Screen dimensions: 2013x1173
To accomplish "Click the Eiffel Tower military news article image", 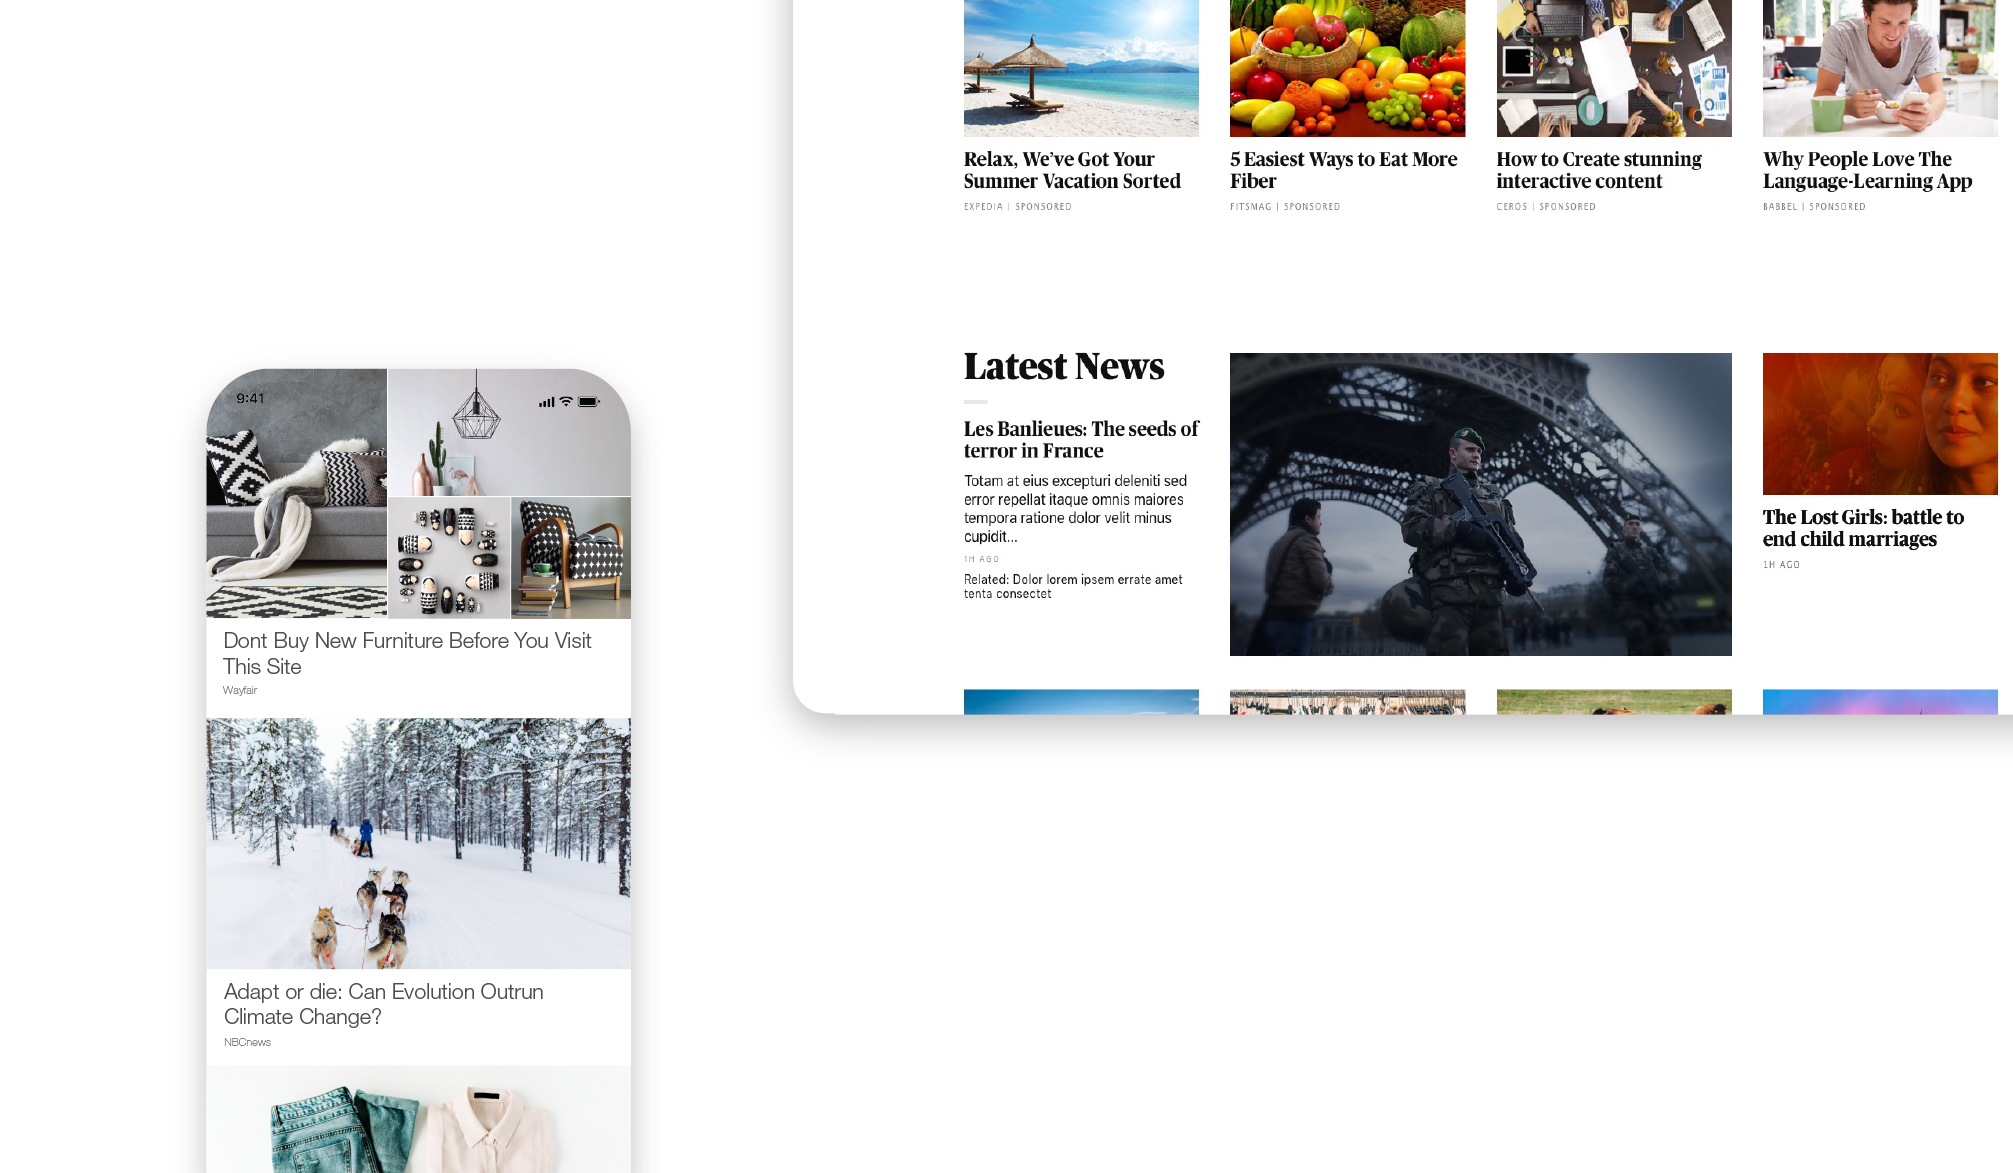I will point(1480,504).
